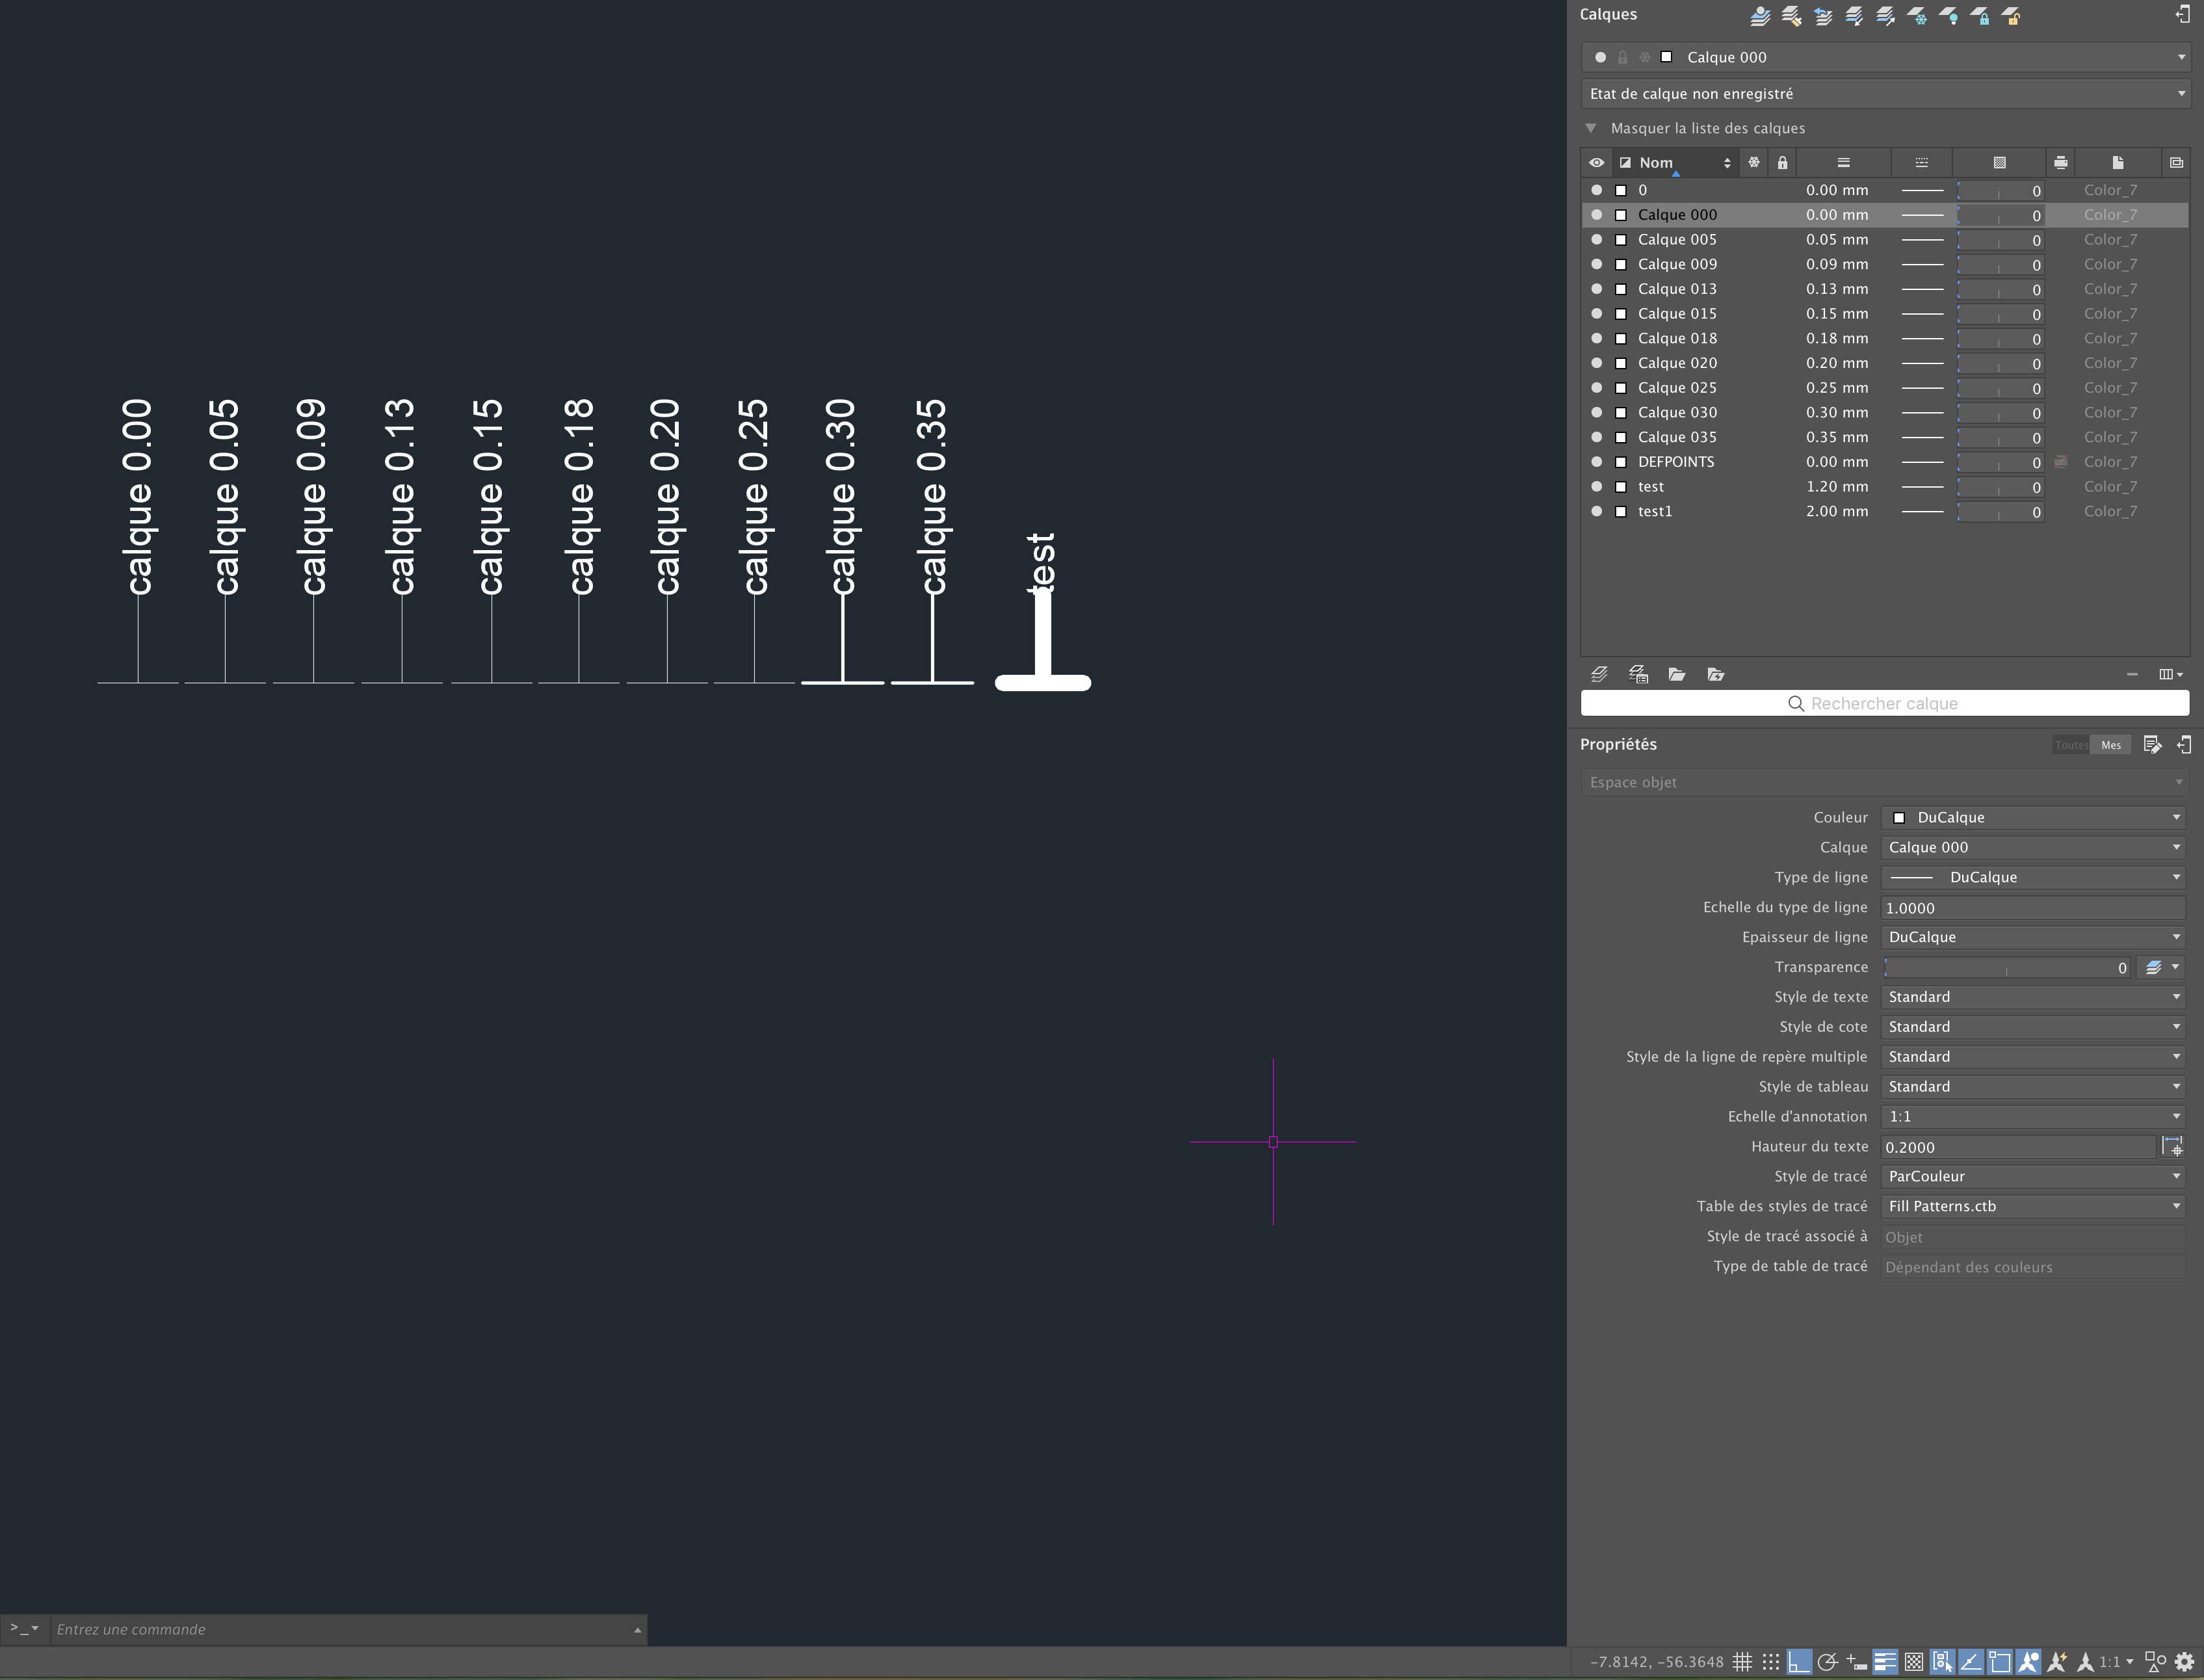The image size is (2204, 1680).
Task: Open the current layer Calque 000 dropdown
Action: coord(1885,57)
